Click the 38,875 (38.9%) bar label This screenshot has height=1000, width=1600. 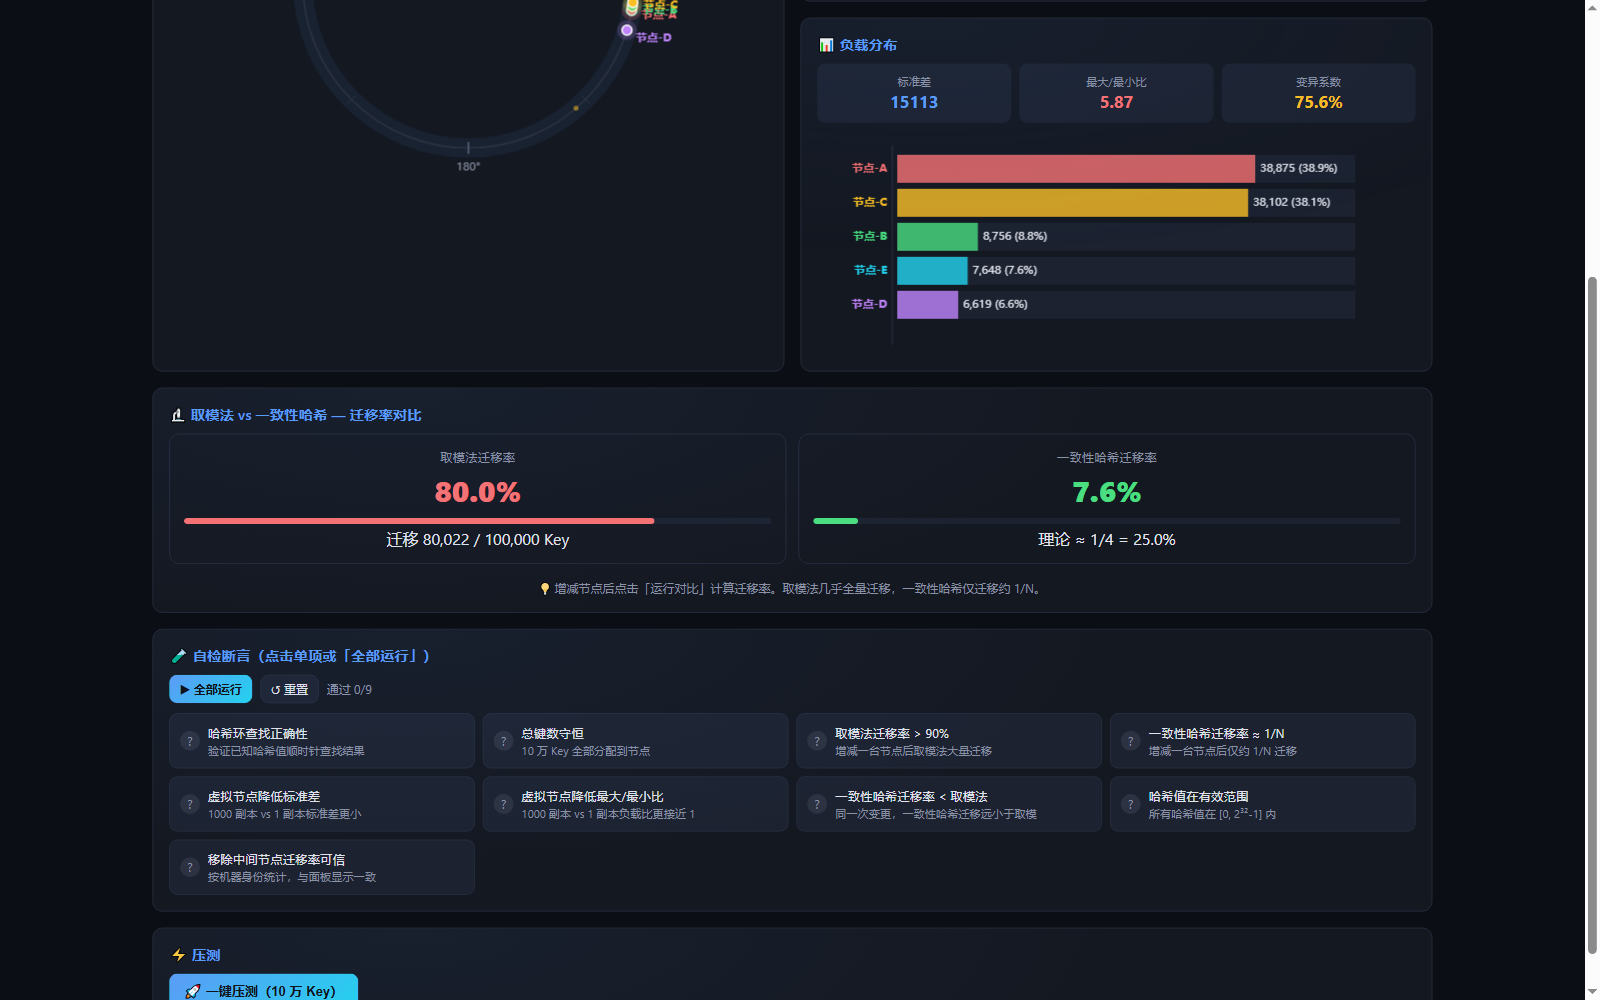(1298, 168)
